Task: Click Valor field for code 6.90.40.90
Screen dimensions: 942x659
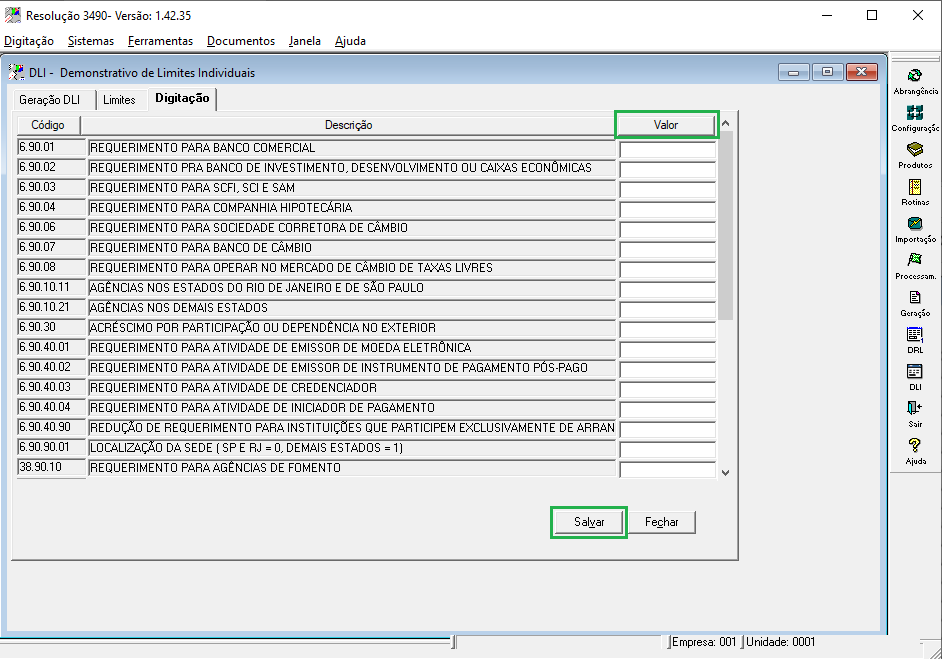Action: point(667,430)
